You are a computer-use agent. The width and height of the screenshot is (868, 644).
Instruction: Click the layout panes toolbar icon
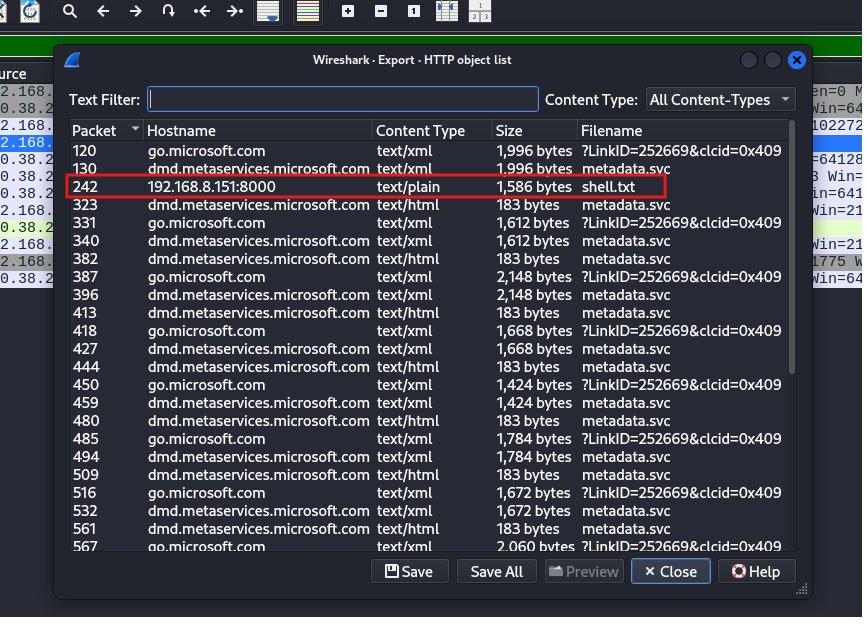(480, 11)
